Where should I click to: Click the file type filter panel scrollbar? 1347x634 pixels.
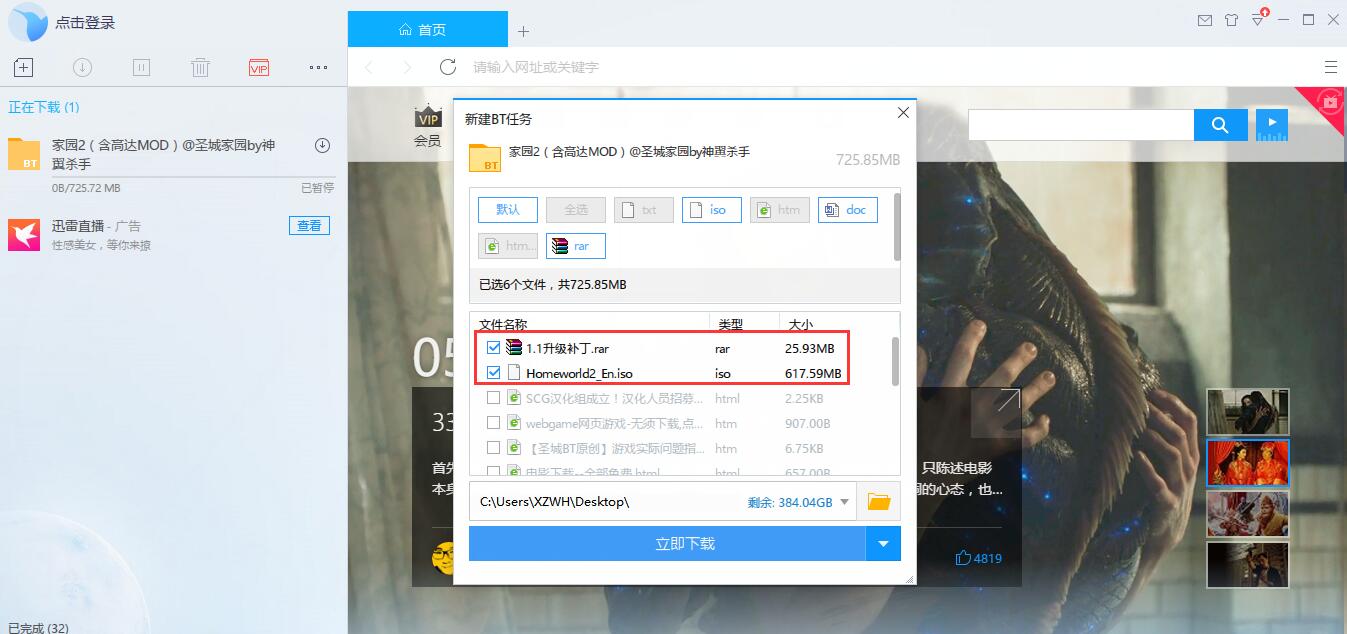(897, 225)
